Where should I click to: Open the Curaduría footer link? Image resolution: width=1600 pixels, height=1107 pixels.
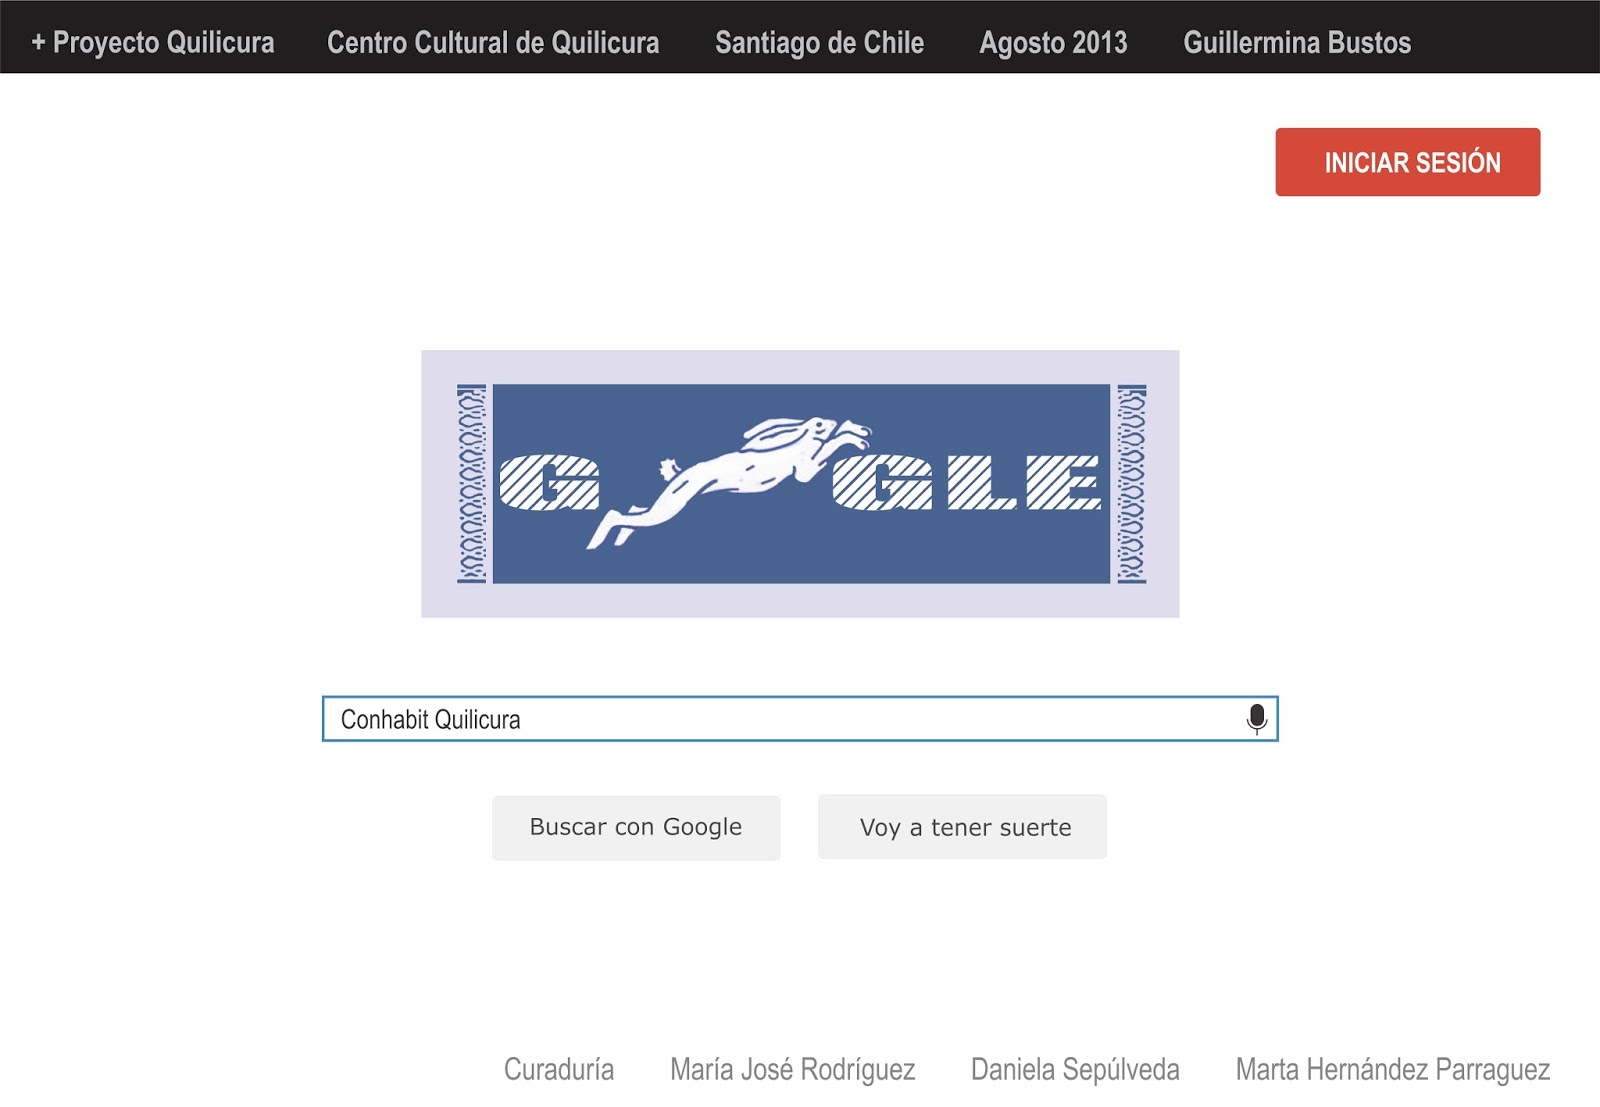559,1069
